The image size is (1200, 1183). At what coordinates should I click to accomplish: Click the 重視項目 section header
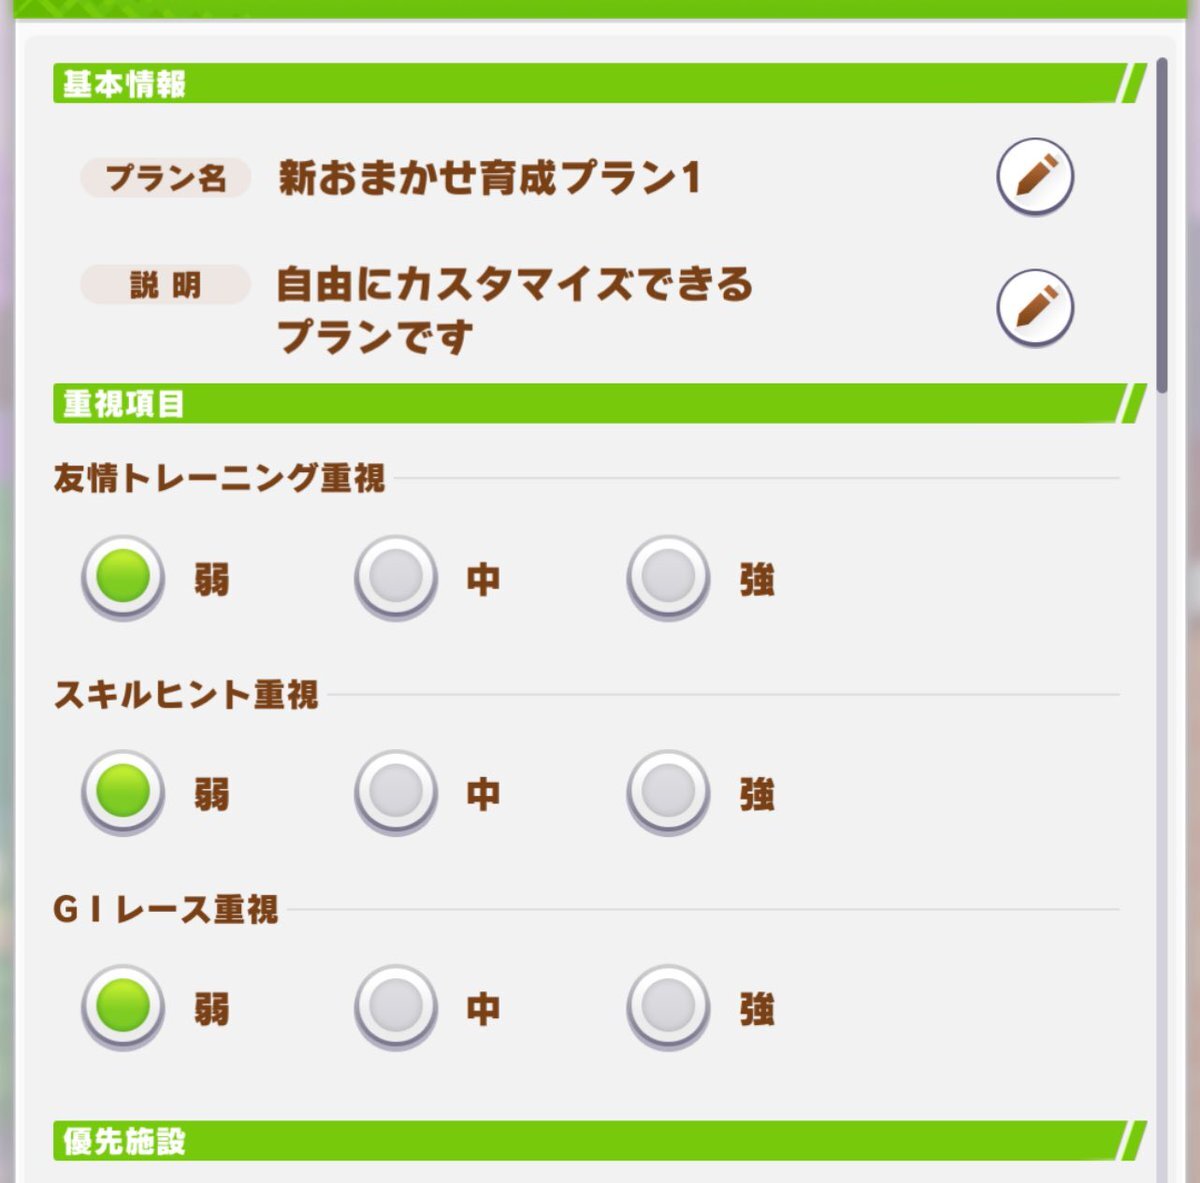click(599, 403)
